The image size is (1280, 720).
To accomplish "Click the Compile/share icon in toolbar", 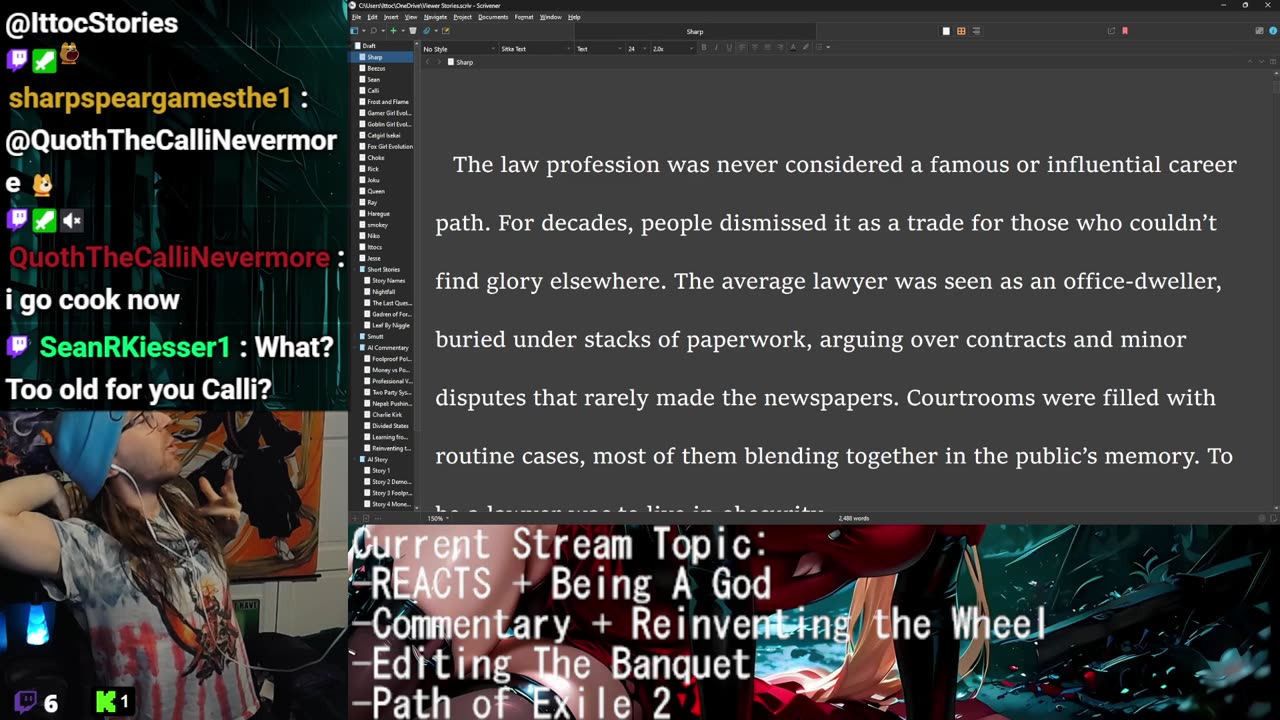I will pos(1111,31).
